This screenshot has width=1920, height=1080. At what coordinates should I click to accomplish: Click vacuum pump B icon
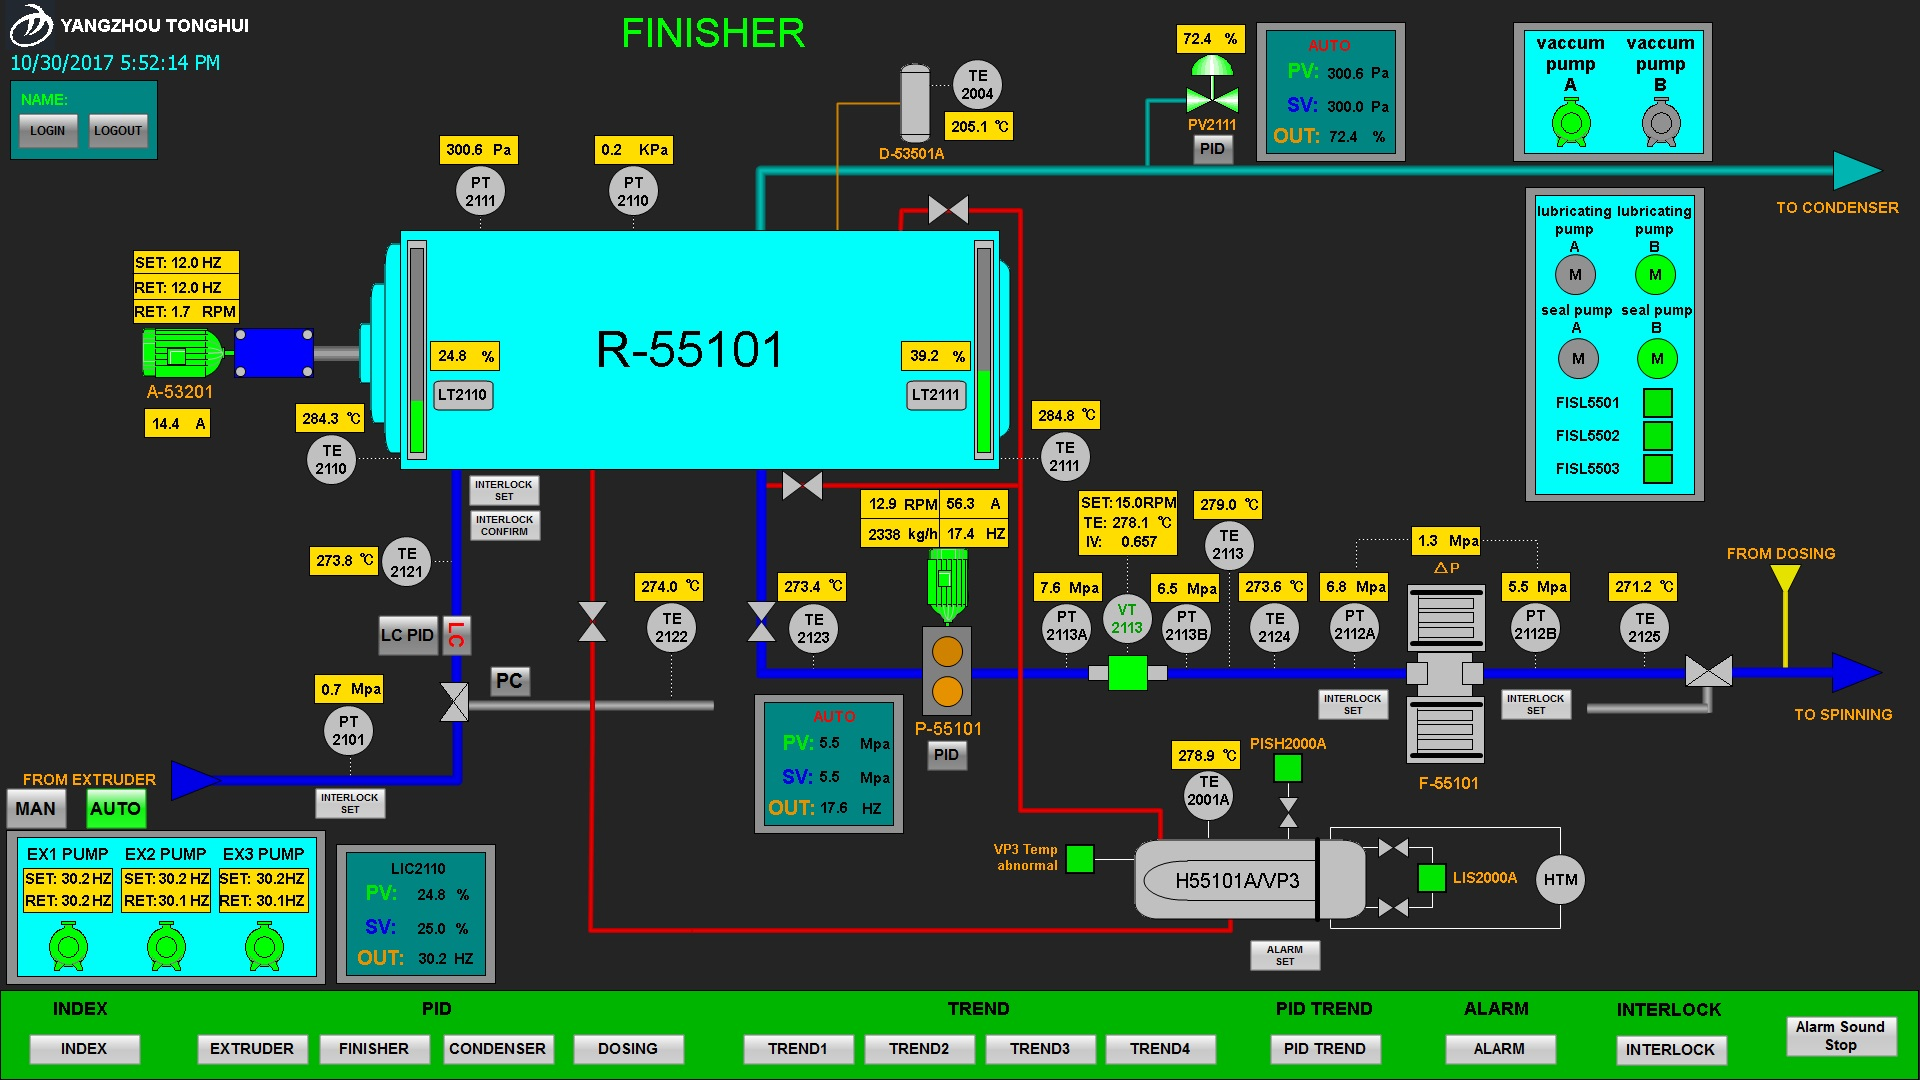click(x=1660, y=124)
